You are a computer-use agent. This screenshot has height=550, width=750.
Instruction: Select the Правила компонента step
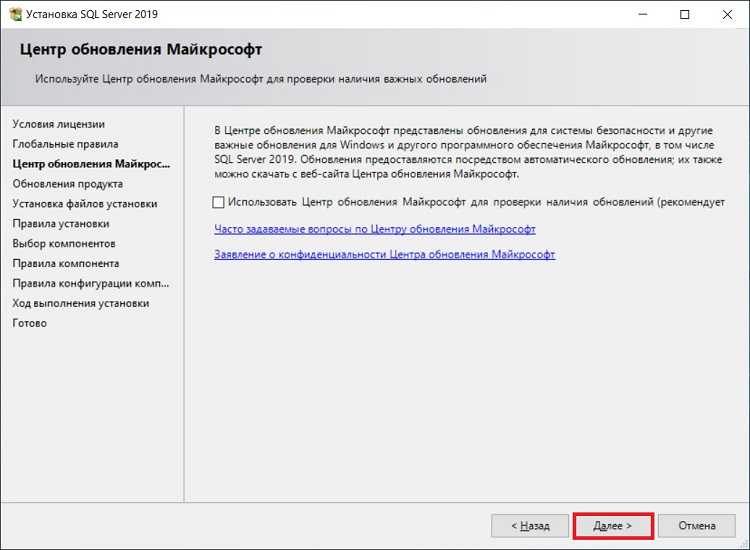click(66, 264)
